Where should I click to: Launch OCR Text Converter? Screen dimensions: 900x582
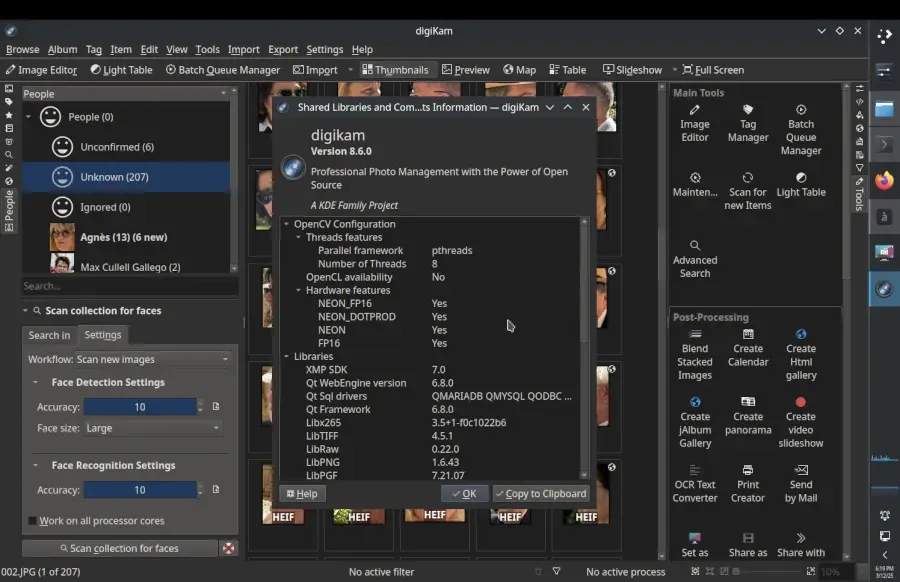click(695, 484)
